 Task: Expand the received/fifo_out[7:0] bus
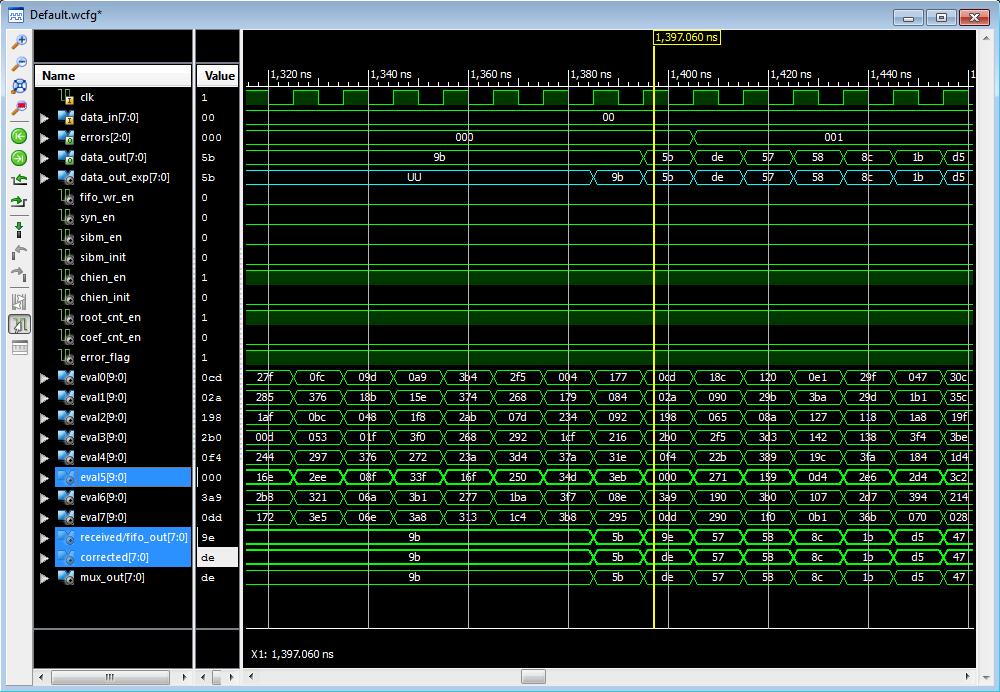(x=44, y=538)
